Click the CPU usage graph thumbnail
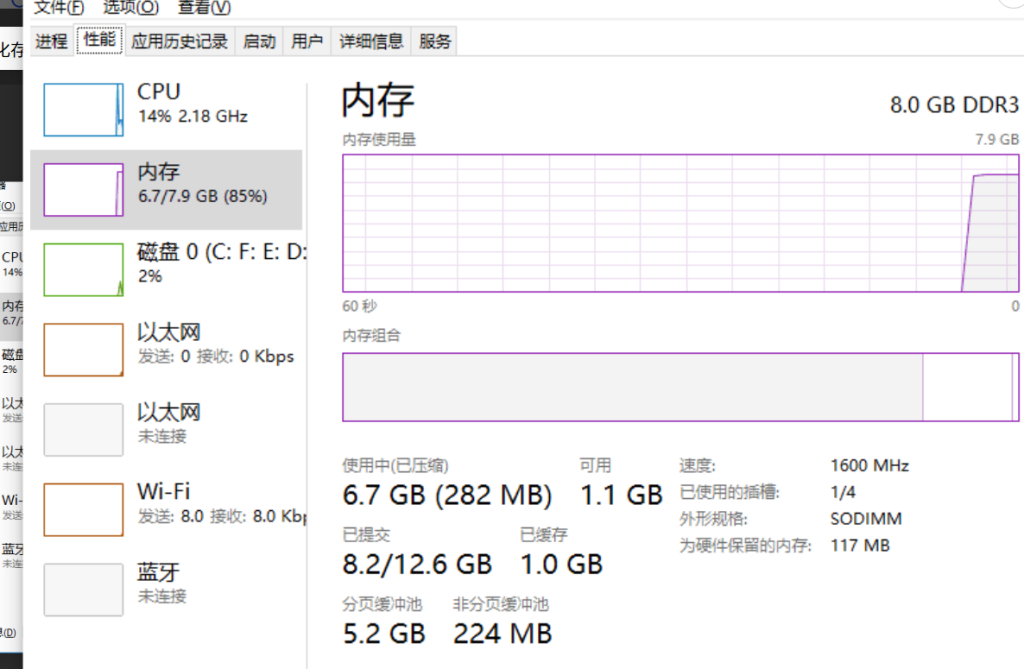 [x=83, y=109]
